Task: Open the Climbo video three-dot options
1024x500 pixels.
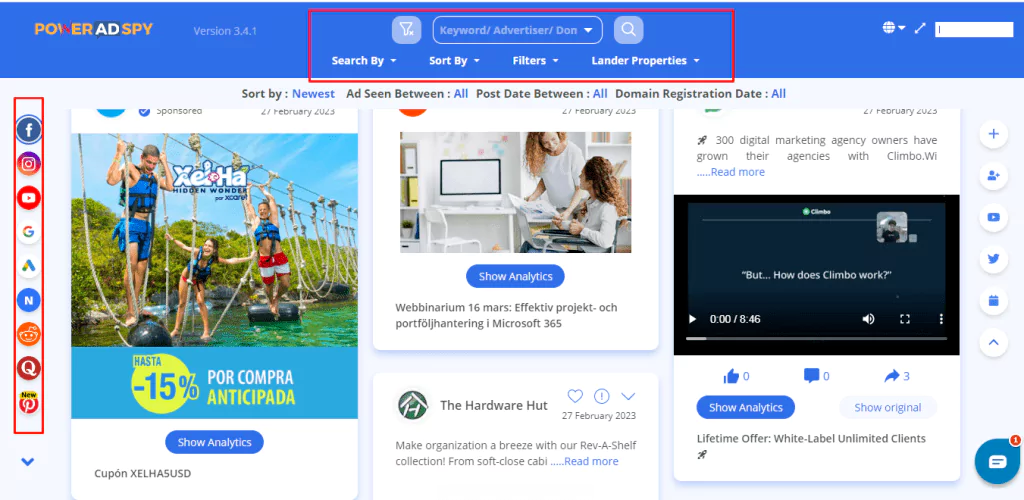Action: 941,319
